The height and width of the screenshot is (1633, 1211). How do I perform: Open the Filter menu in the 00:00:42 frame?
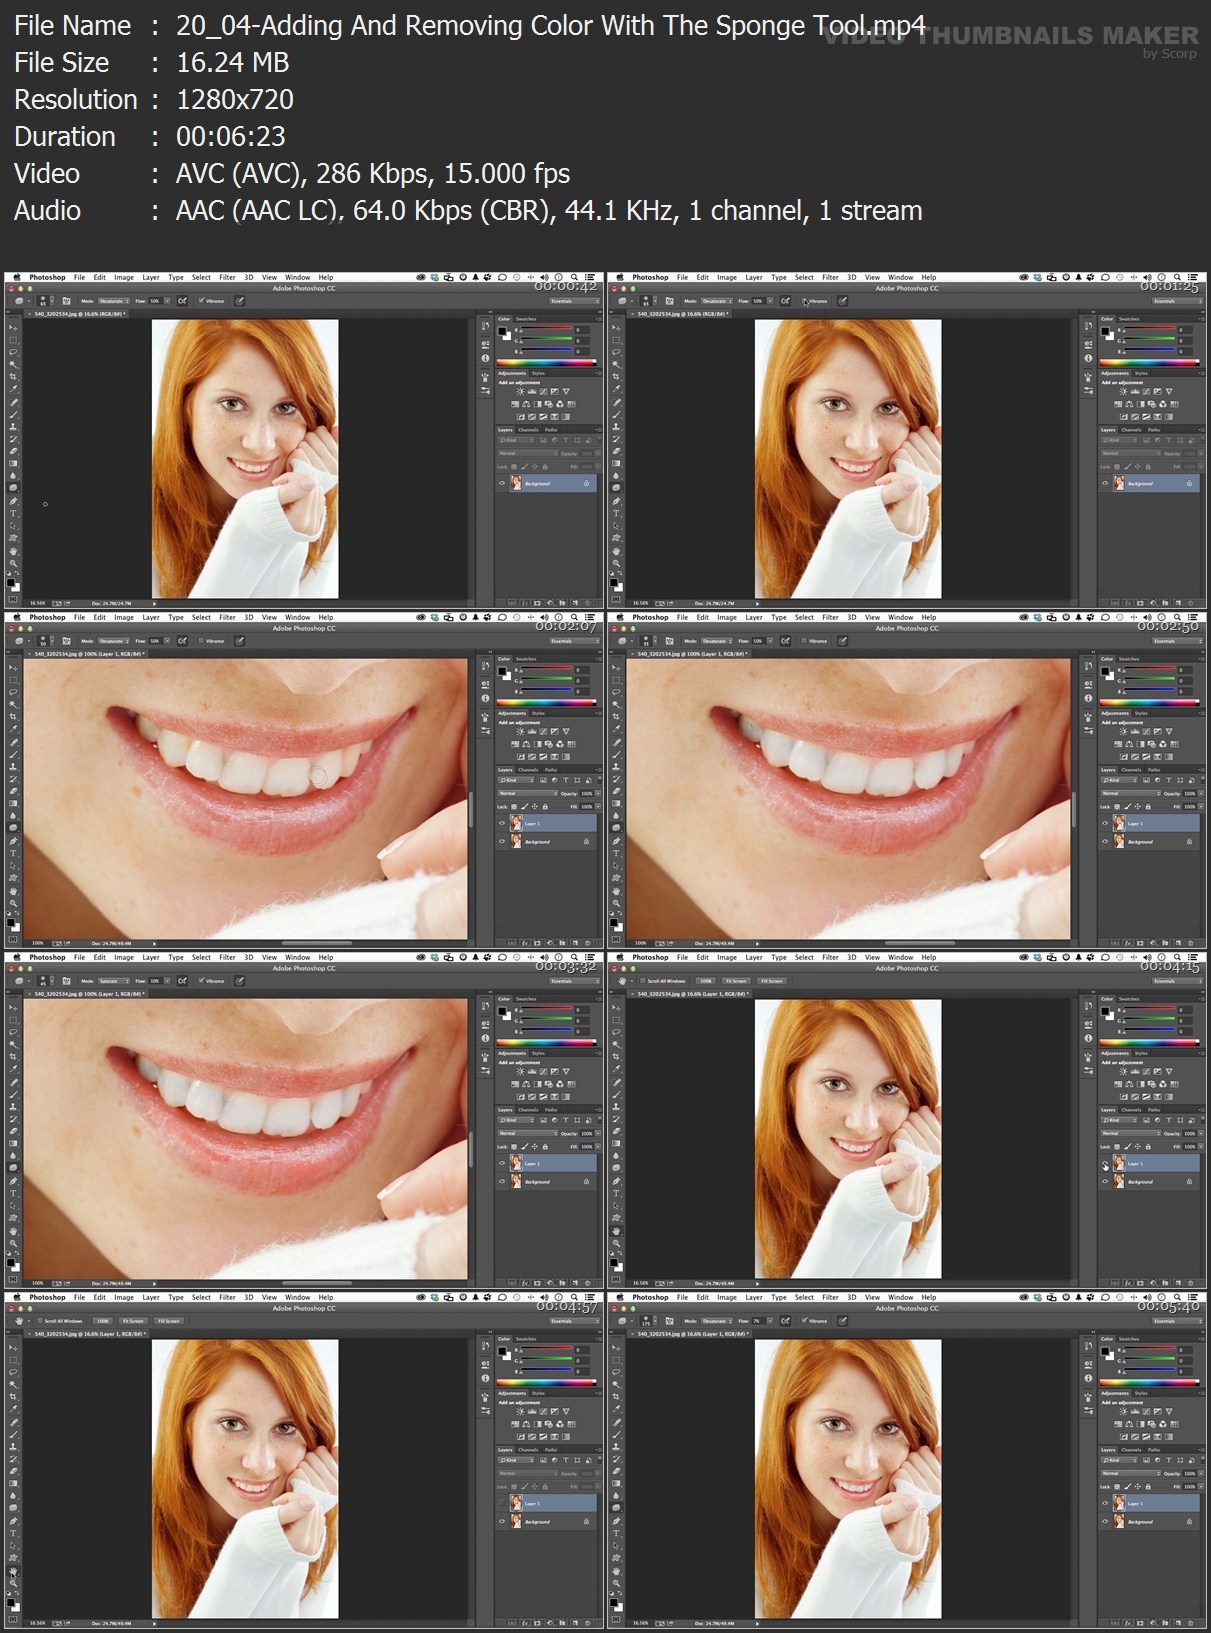[227, 277]
